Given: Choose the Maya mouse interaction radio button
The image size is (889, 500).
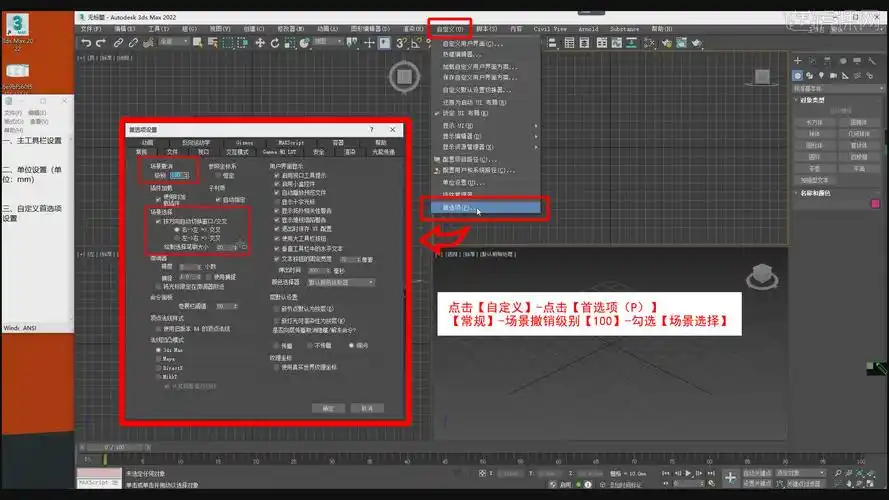Looking at the screenshot, I should [158, 359].
